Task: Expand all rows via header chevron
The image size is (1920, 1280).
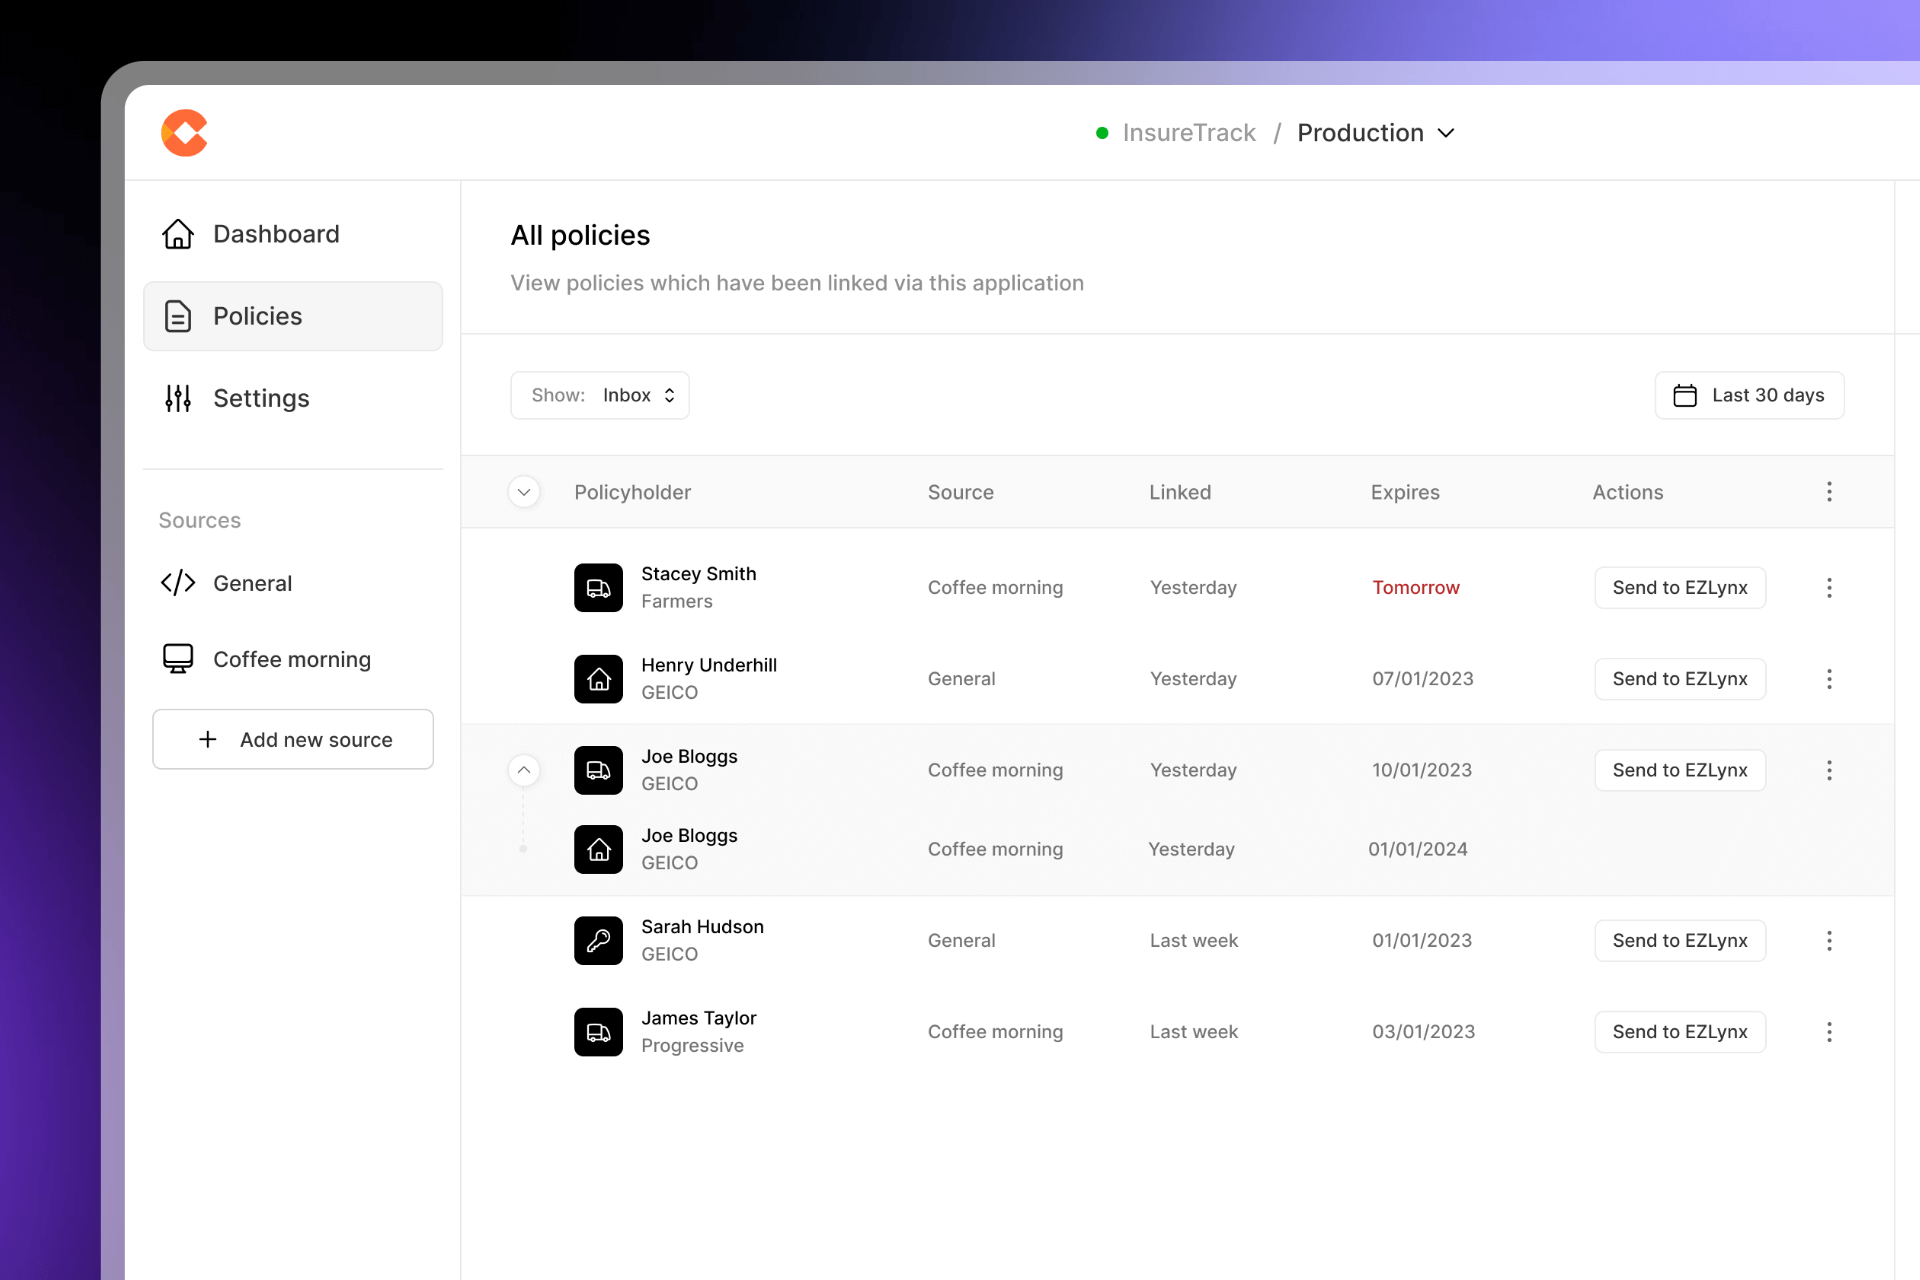Action: coord(524,492)
